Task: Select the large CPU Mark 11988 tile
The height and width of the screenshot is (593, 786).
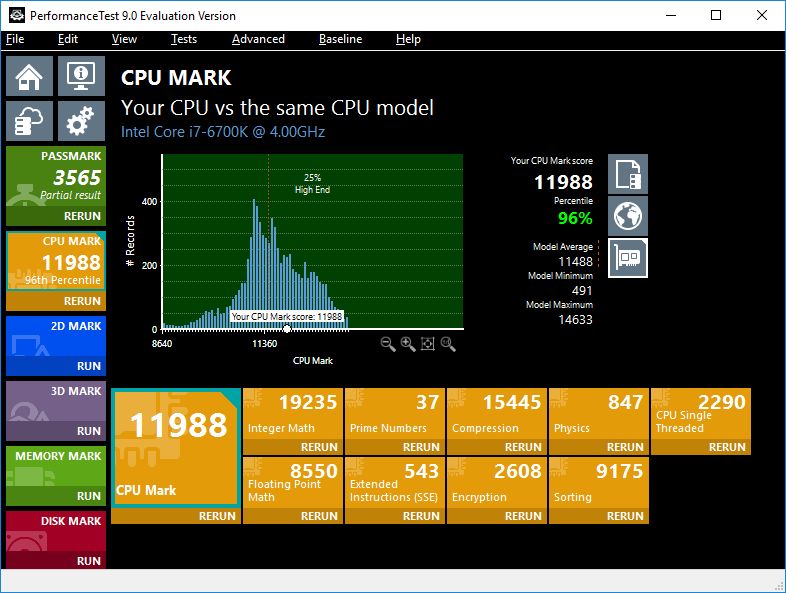Action: point(176,448)
